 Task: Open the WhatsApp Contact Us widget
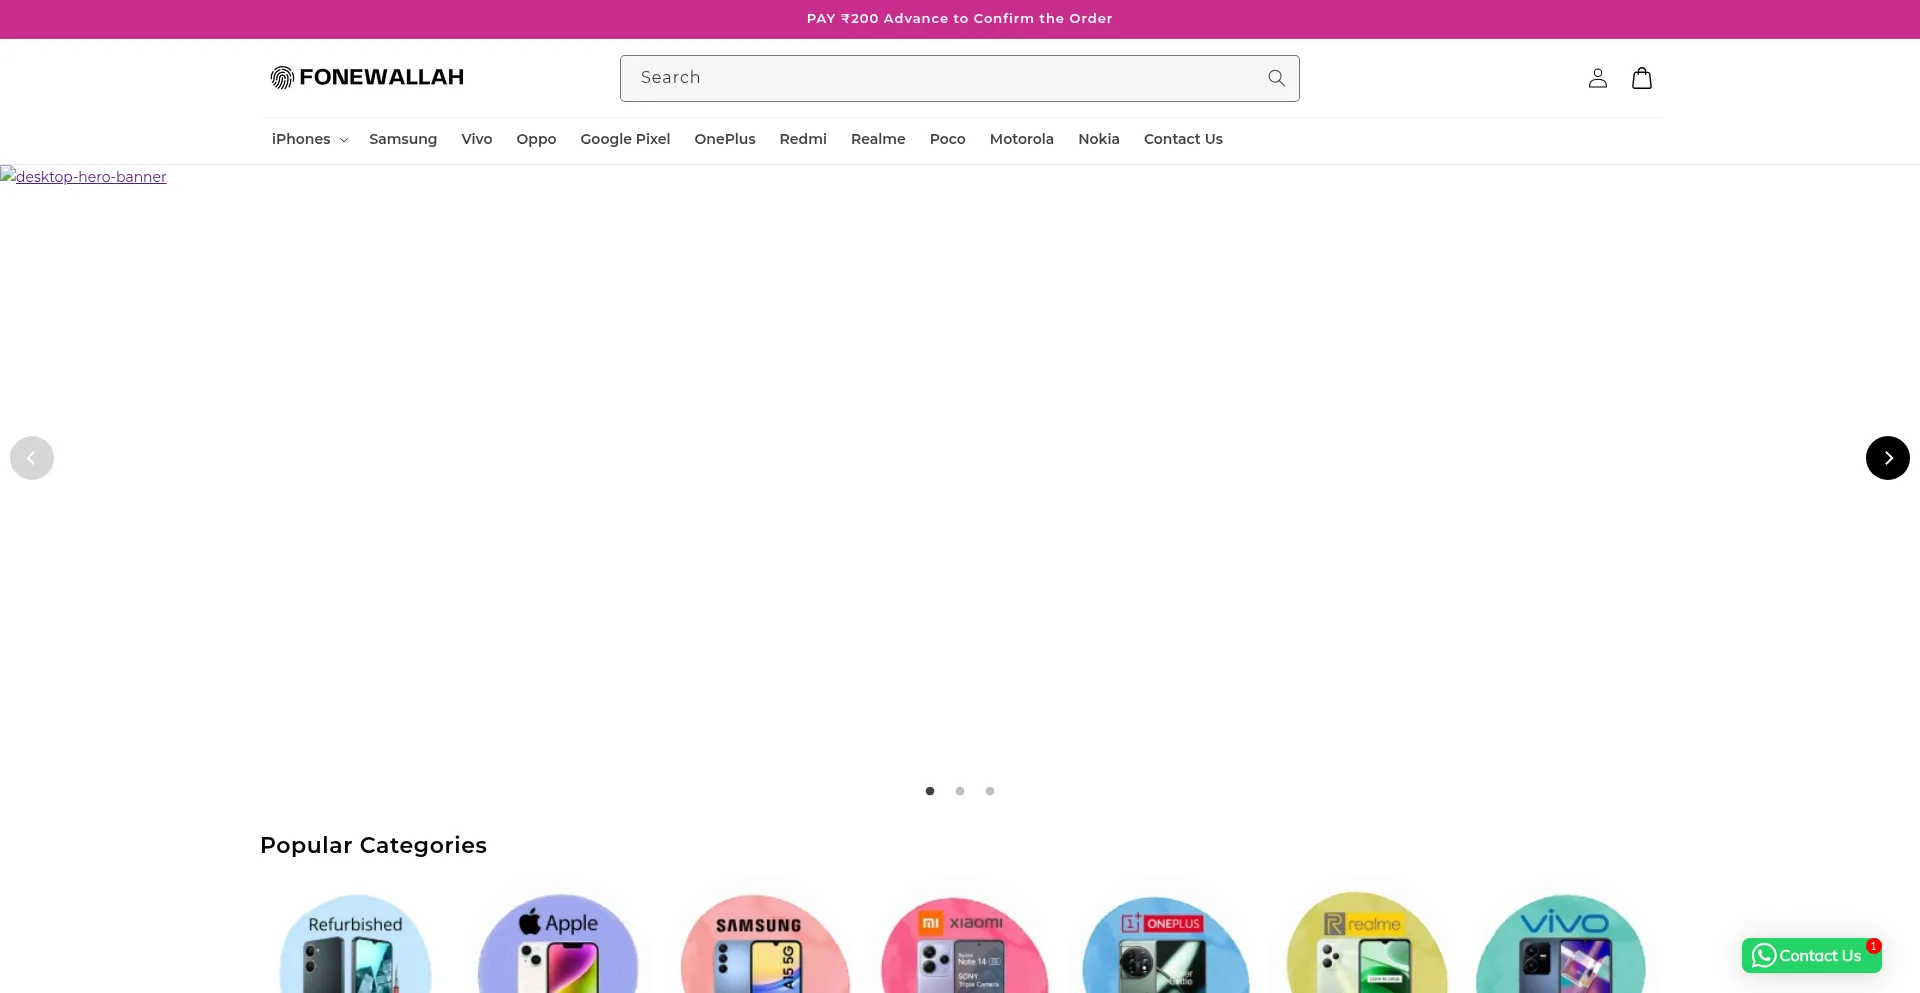1810,955
